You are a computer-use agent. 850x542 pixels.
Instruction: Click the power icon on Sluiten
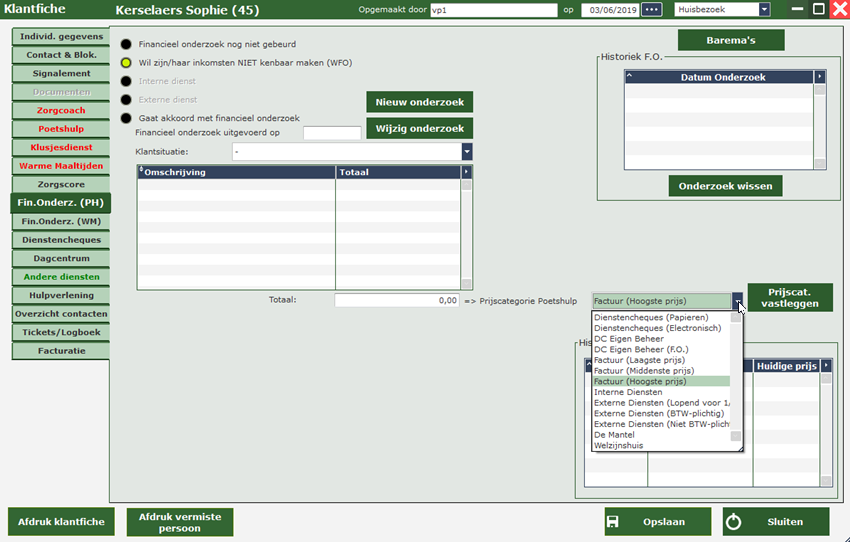tap(733, 522)
